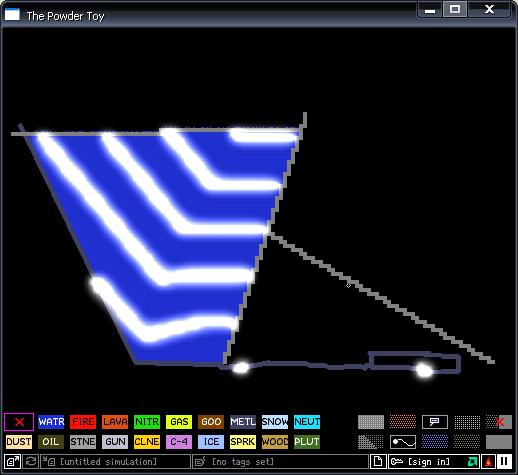The height and width of the screenshot is (475, 518).
Task: Click the untitled simulation save field
Action: 115,462
